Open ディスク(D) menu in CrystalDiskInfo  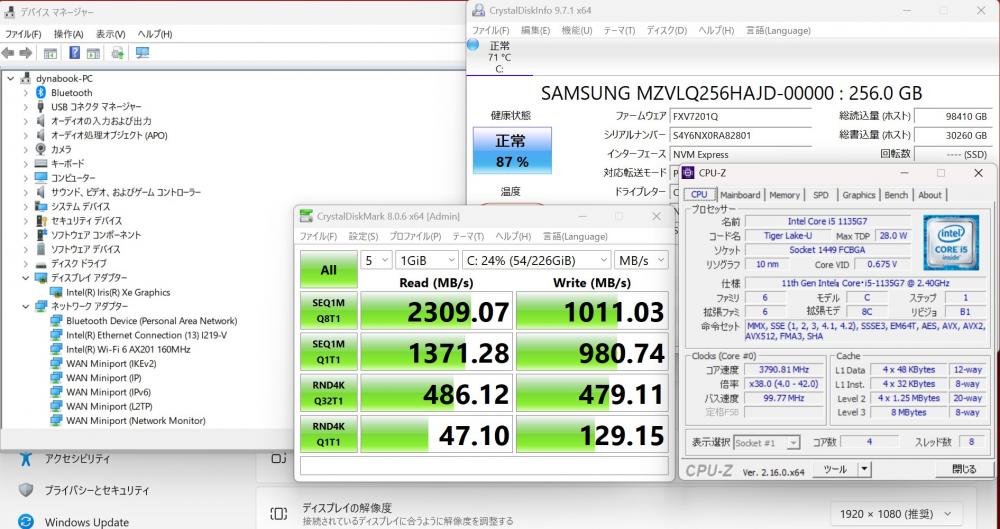666,31
